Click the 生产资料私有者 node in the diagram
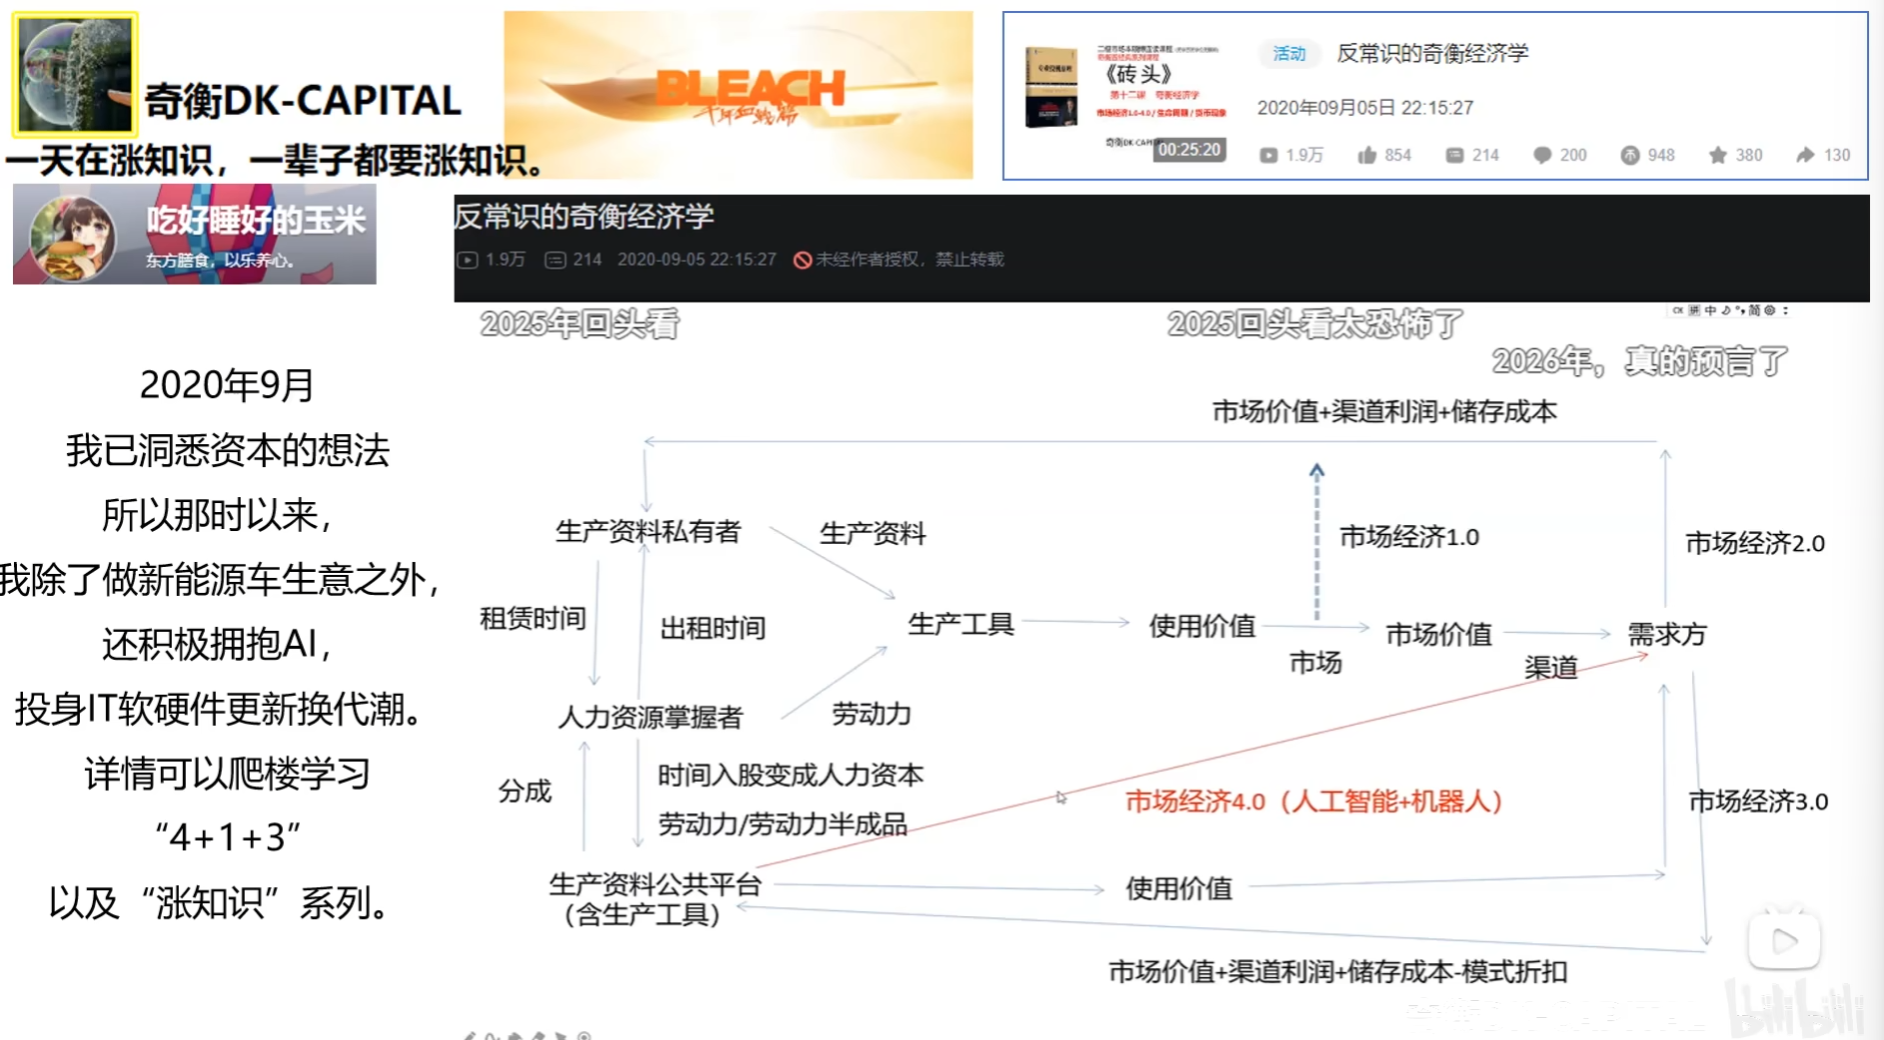 [x=648, y=532]
